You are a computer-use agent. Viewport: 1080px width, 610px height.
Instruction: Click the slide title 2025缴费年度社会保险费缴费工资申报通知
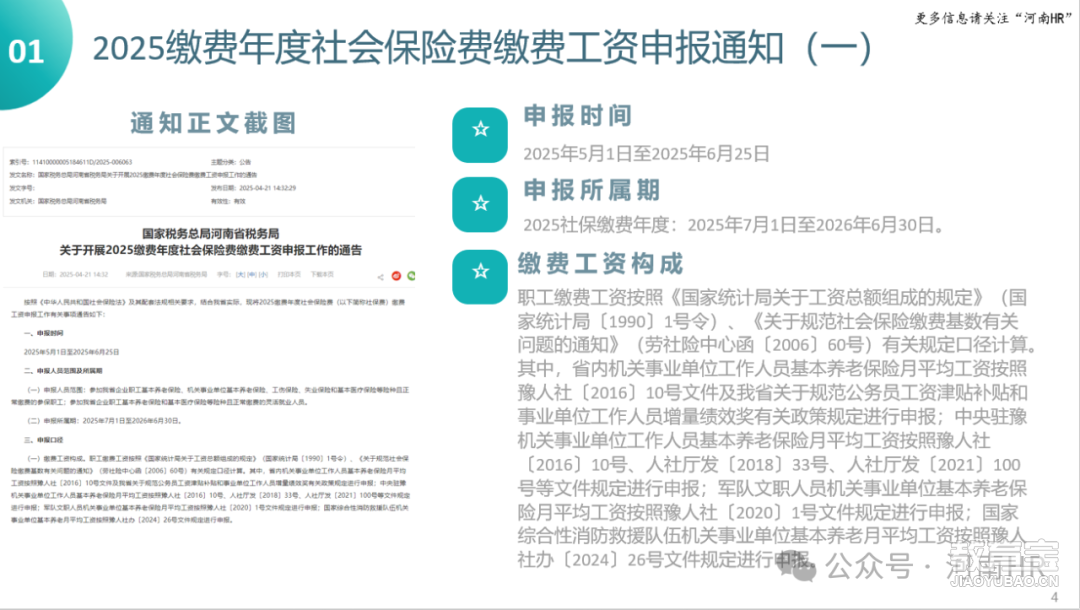point(482,49)
